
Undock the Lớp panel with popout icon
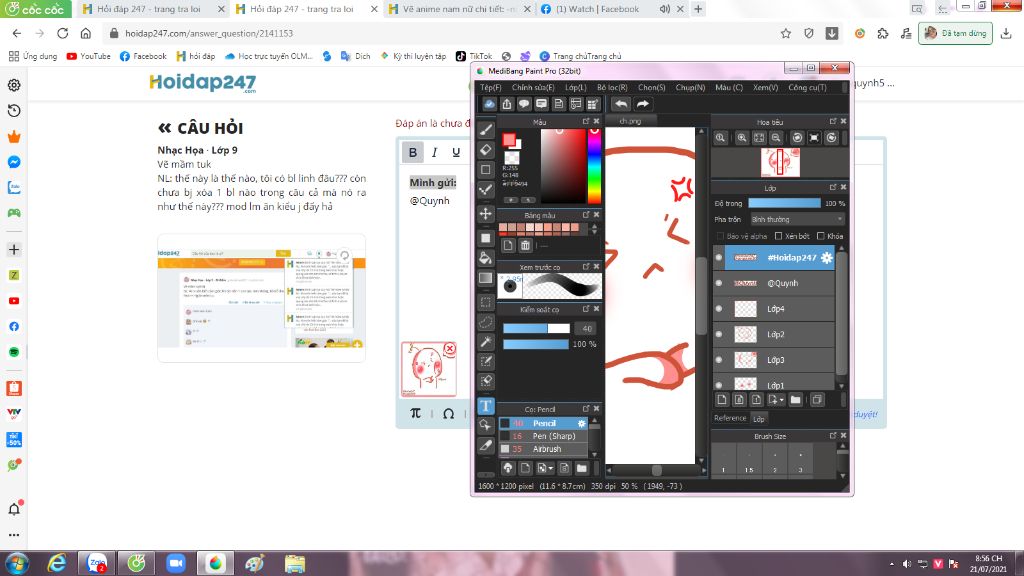833,187
